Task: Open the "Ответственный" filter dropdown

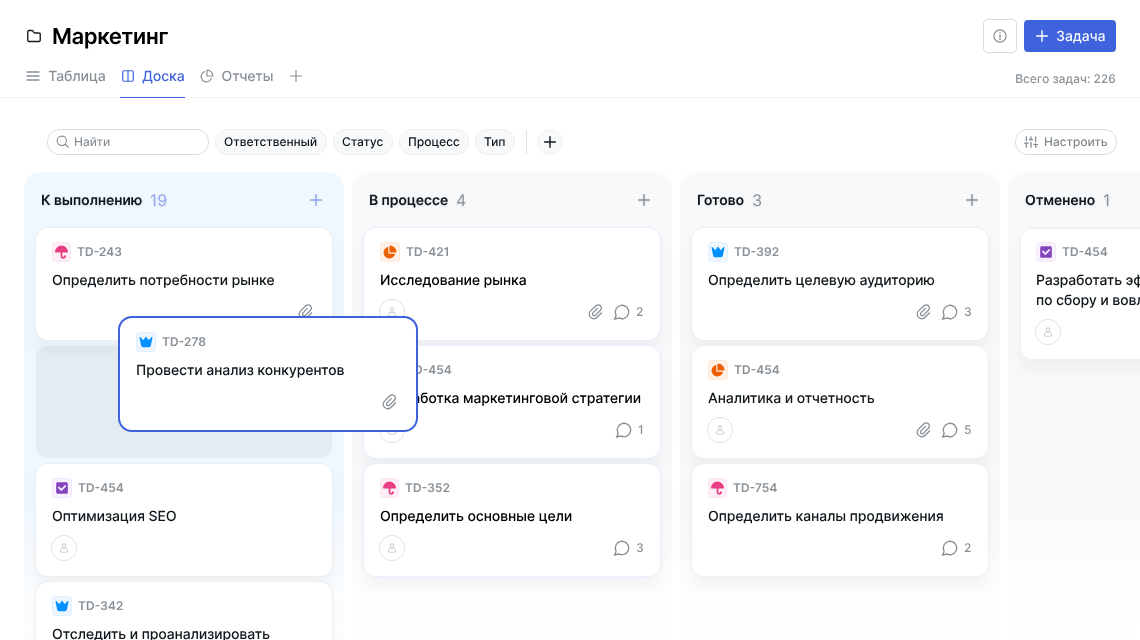Action: click(270, 142)
